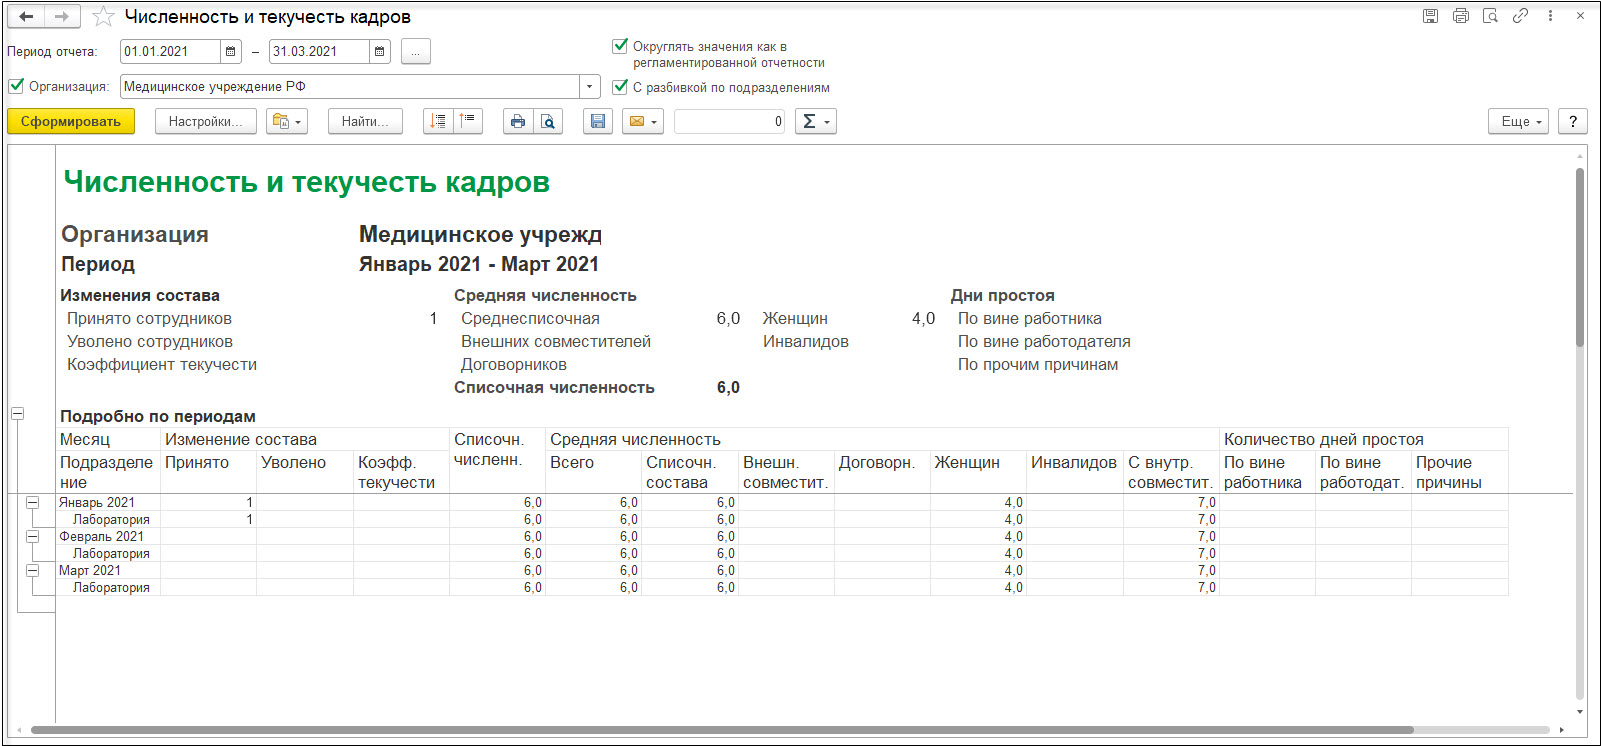Click Внешних совместителей label

[556, 341]
